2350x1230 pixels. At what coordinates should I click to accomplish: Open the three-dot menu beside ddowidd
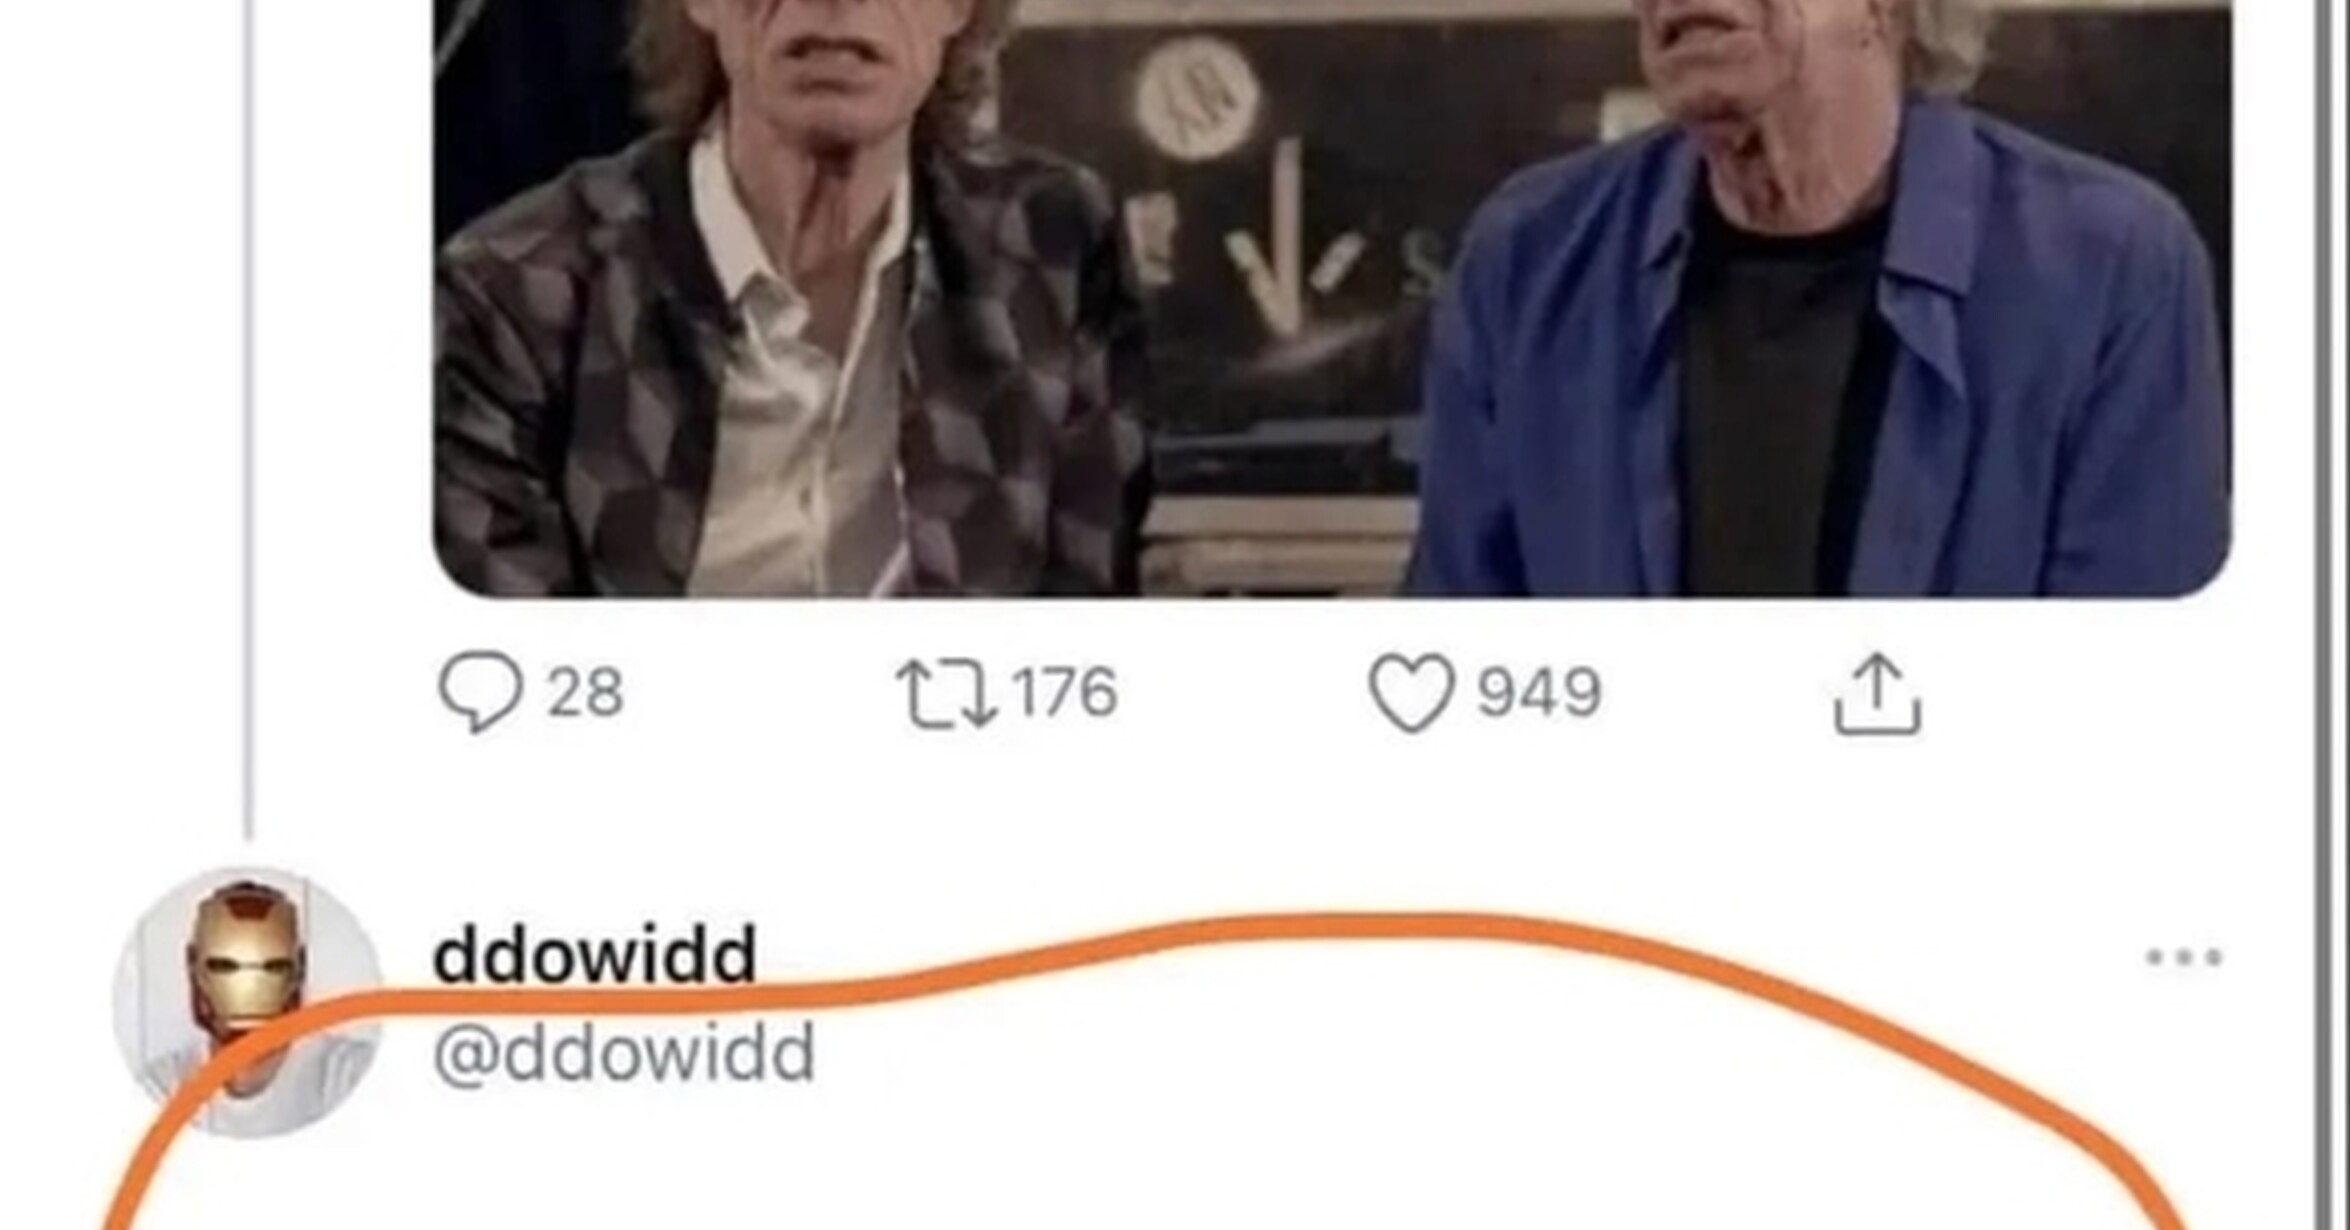pyautogui.click(x=2185, y=957)
